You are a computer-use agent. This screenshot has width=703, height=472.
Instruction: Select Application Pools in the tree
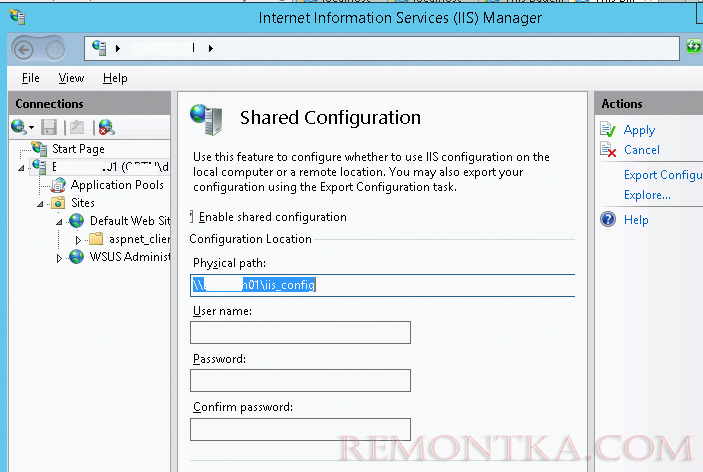coord(117,185)
